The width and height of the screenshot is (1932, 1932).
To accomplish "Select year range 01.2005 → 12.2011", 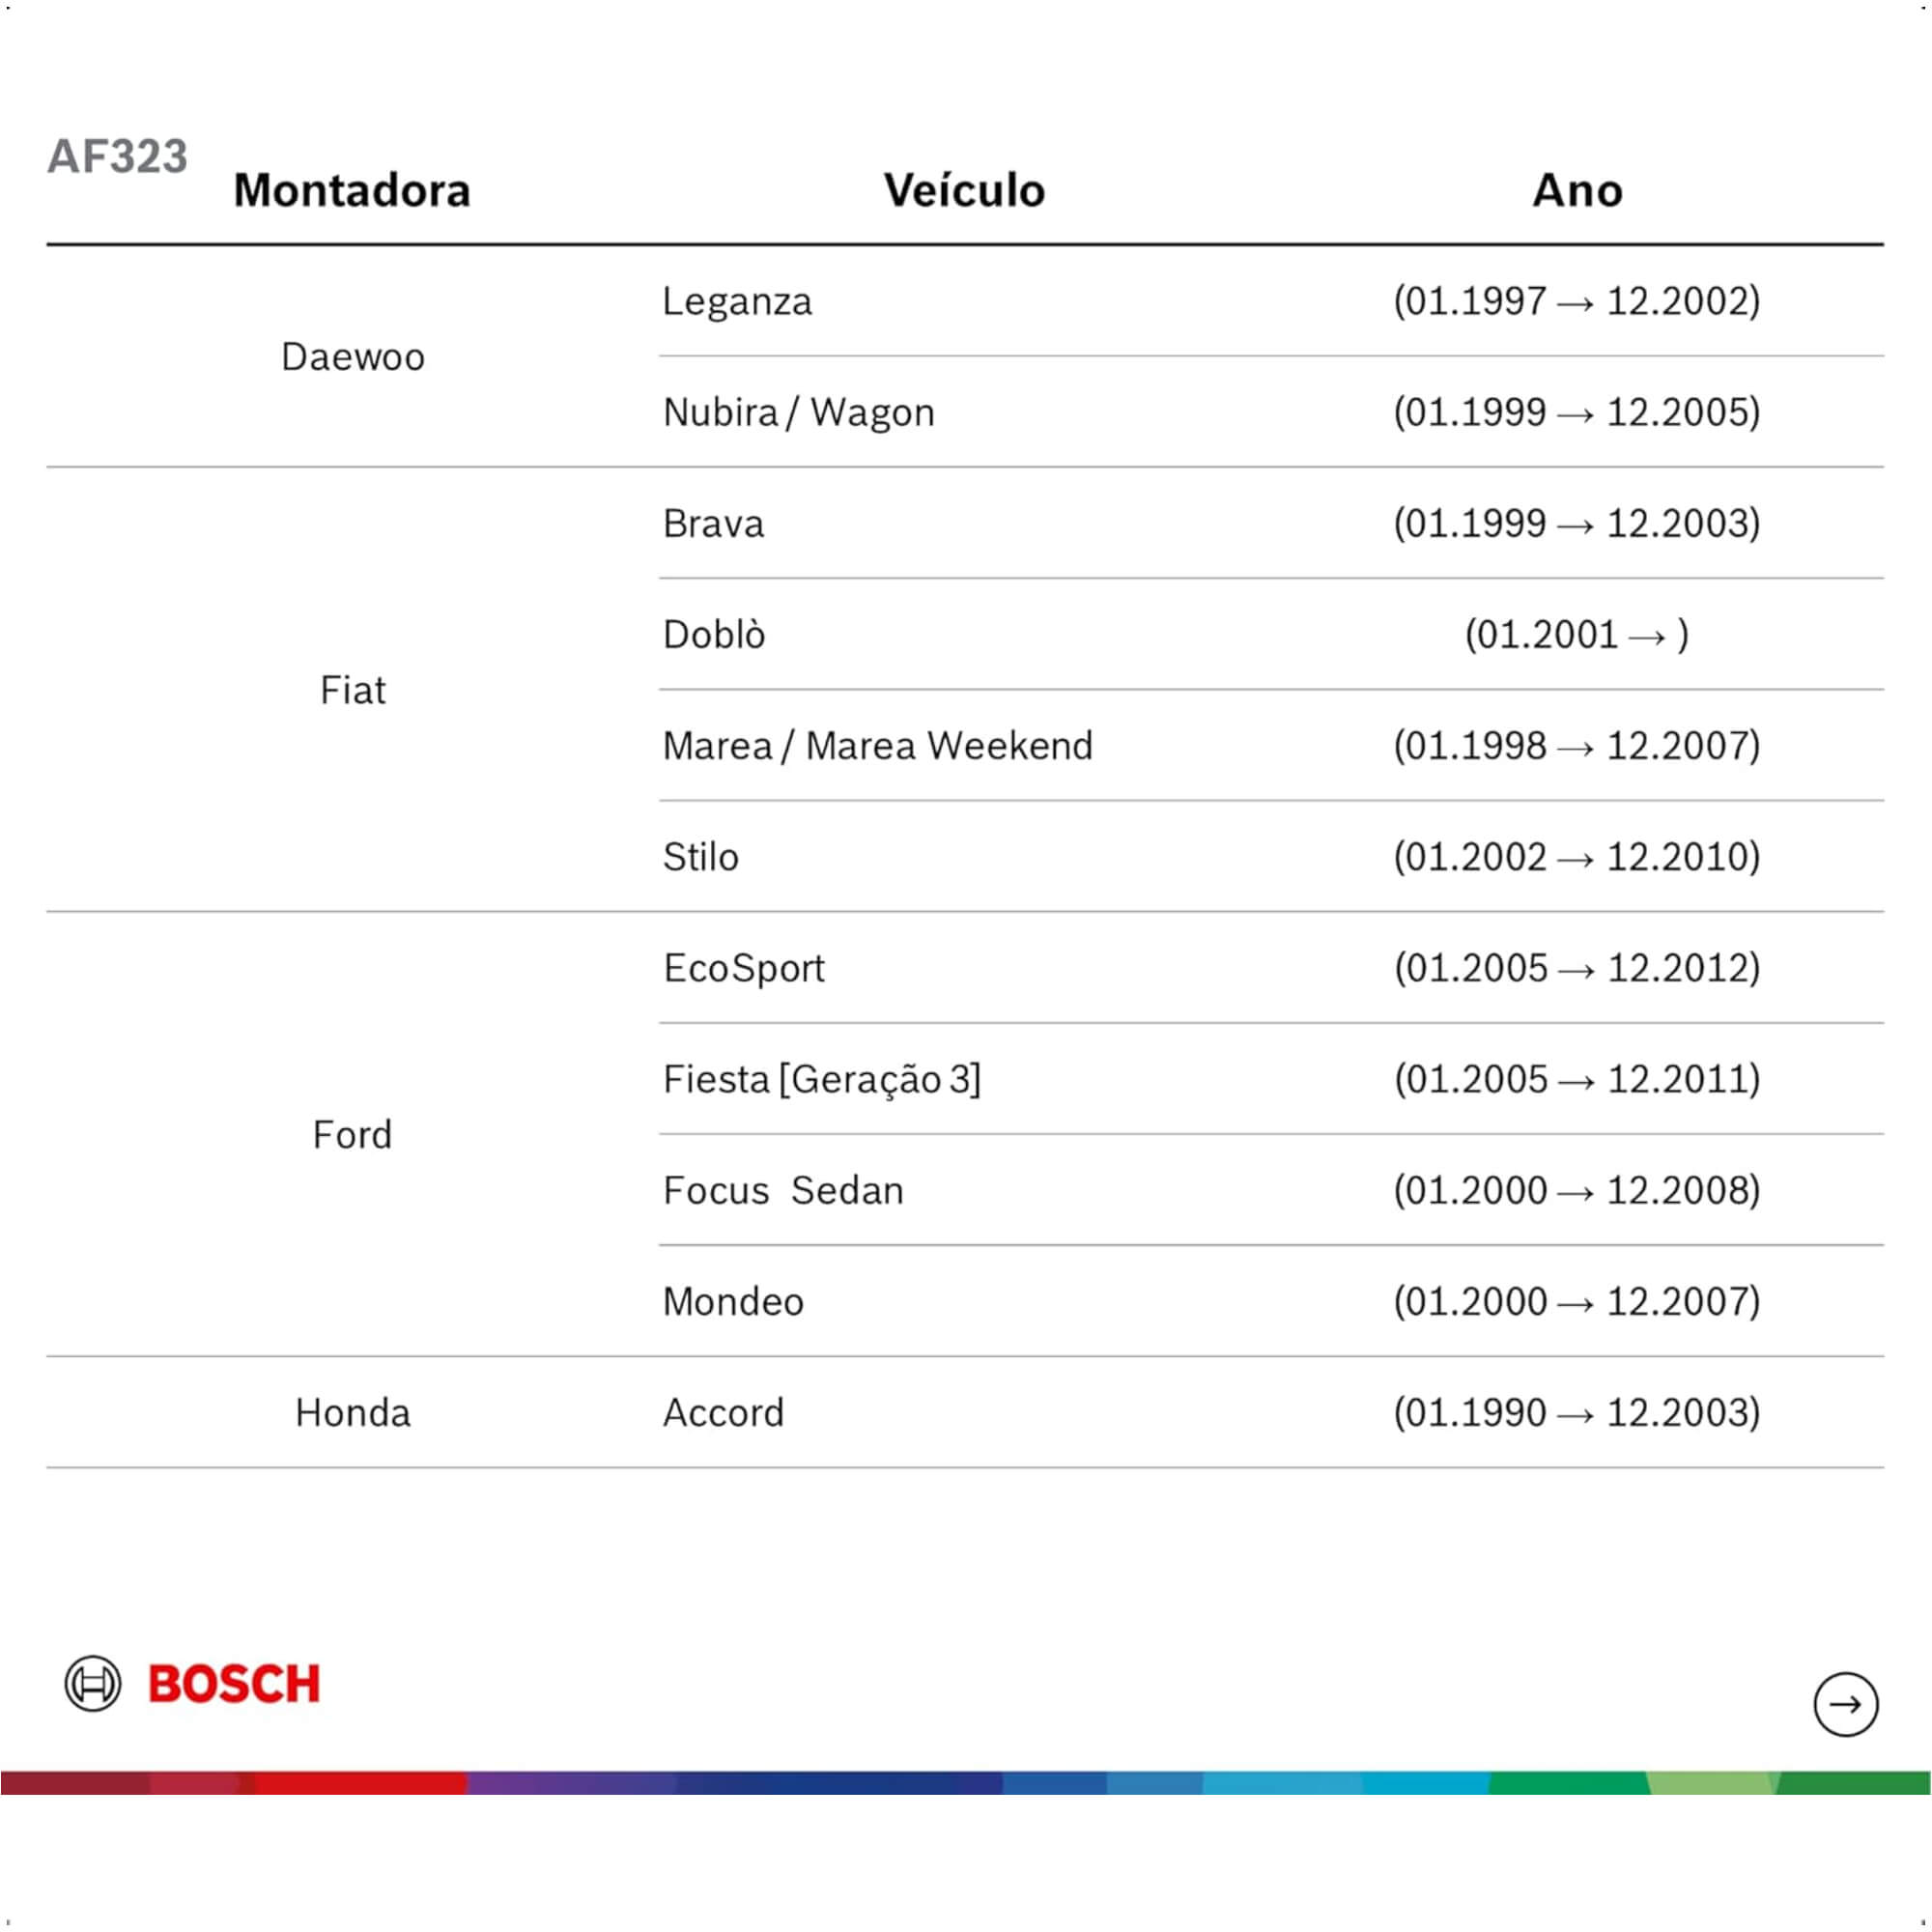I will point(1577,1079).
